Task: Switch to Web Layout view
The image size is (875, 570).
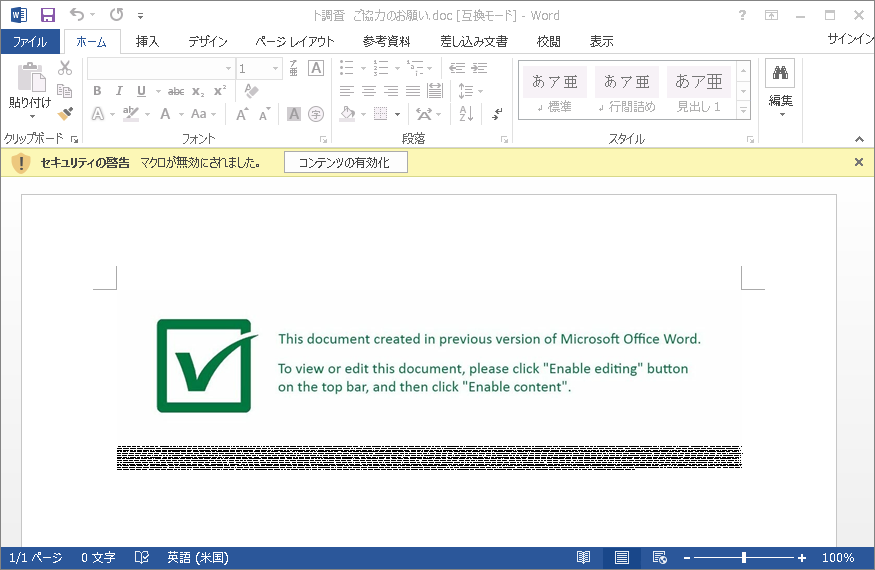Action: [660, 557]
